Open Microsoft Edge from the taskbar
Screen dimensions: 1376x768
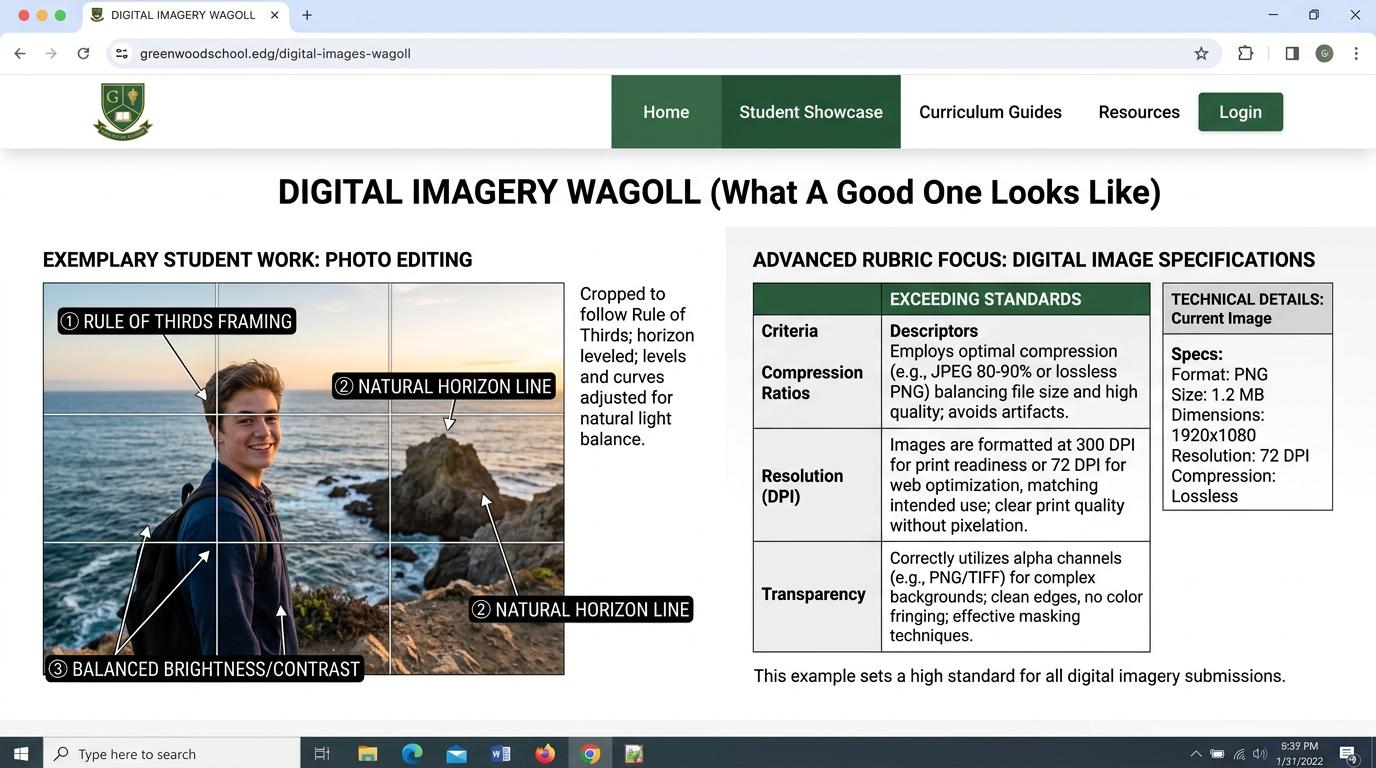[x=412, y=754]
